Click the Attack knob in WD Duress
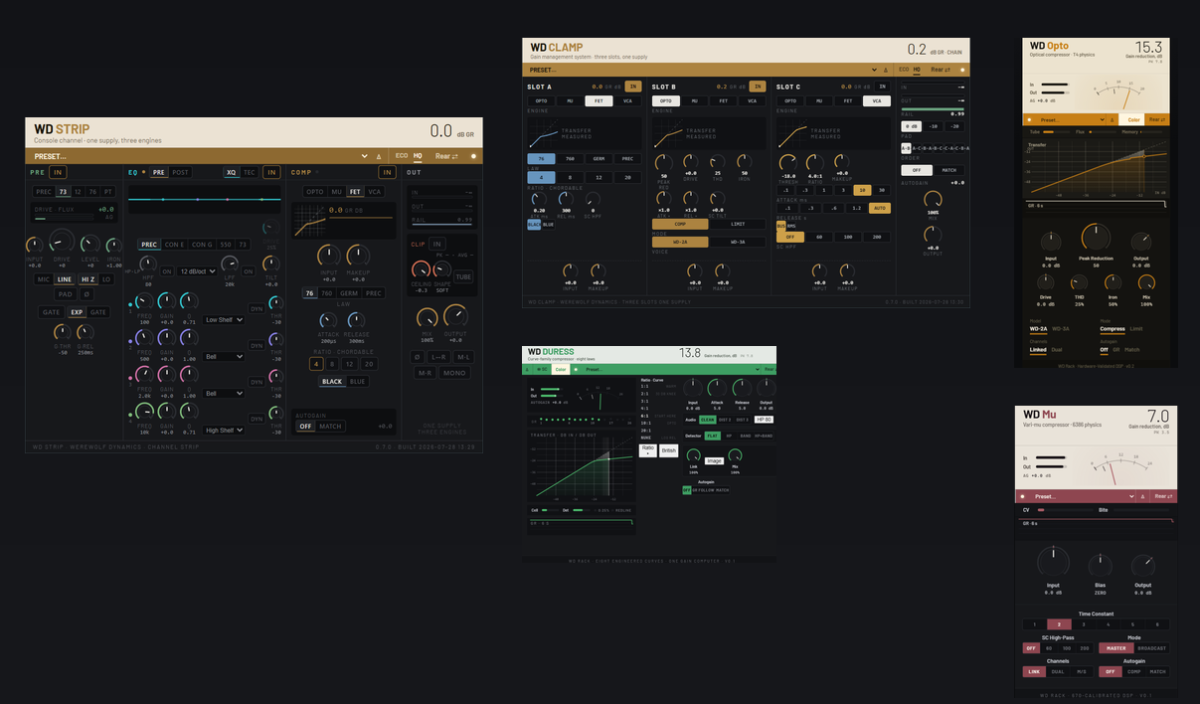1200x704 pixels. 717,388
